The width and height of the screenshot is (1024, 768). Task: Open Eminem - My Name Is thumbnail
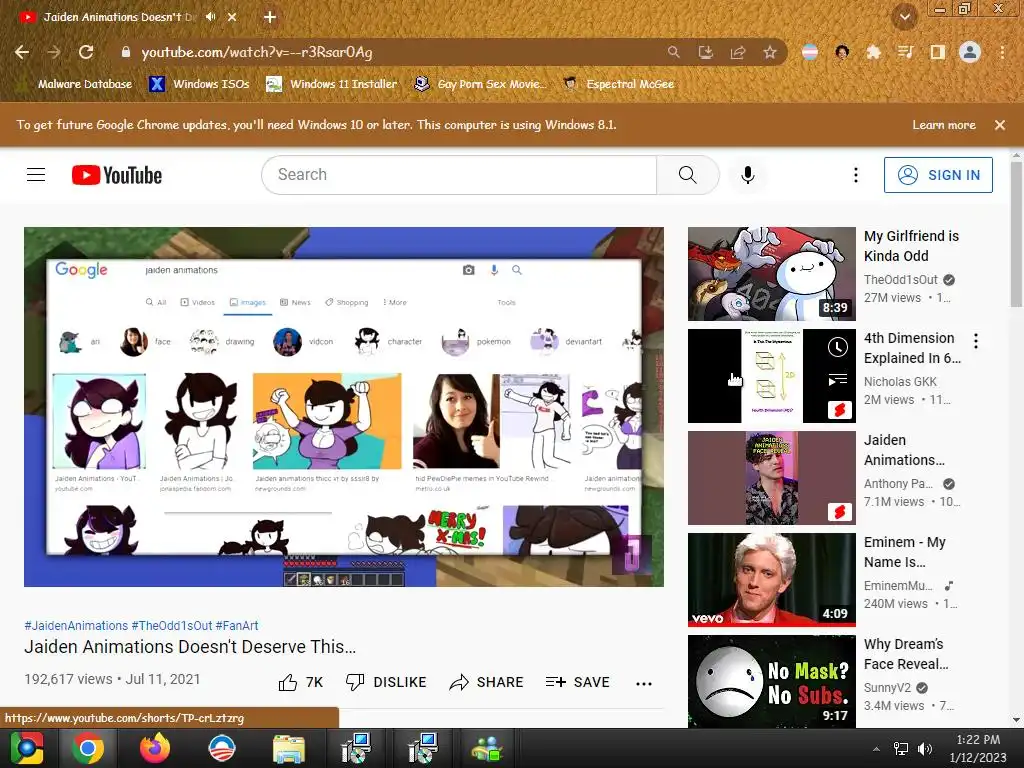click(771, 580)
